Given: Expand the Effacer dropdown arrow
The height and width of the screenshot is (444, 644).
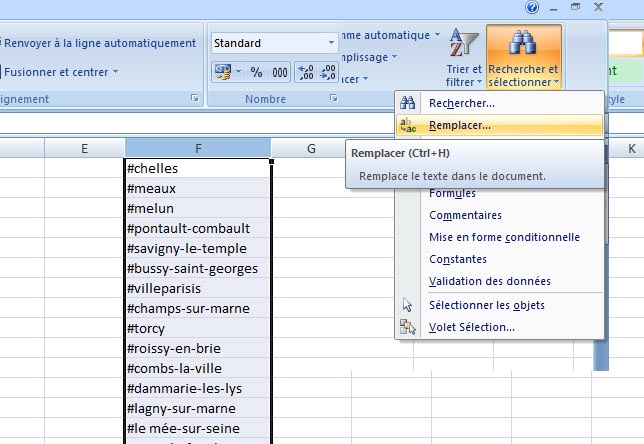Looking at the screenshot, I should pos(365,78).
